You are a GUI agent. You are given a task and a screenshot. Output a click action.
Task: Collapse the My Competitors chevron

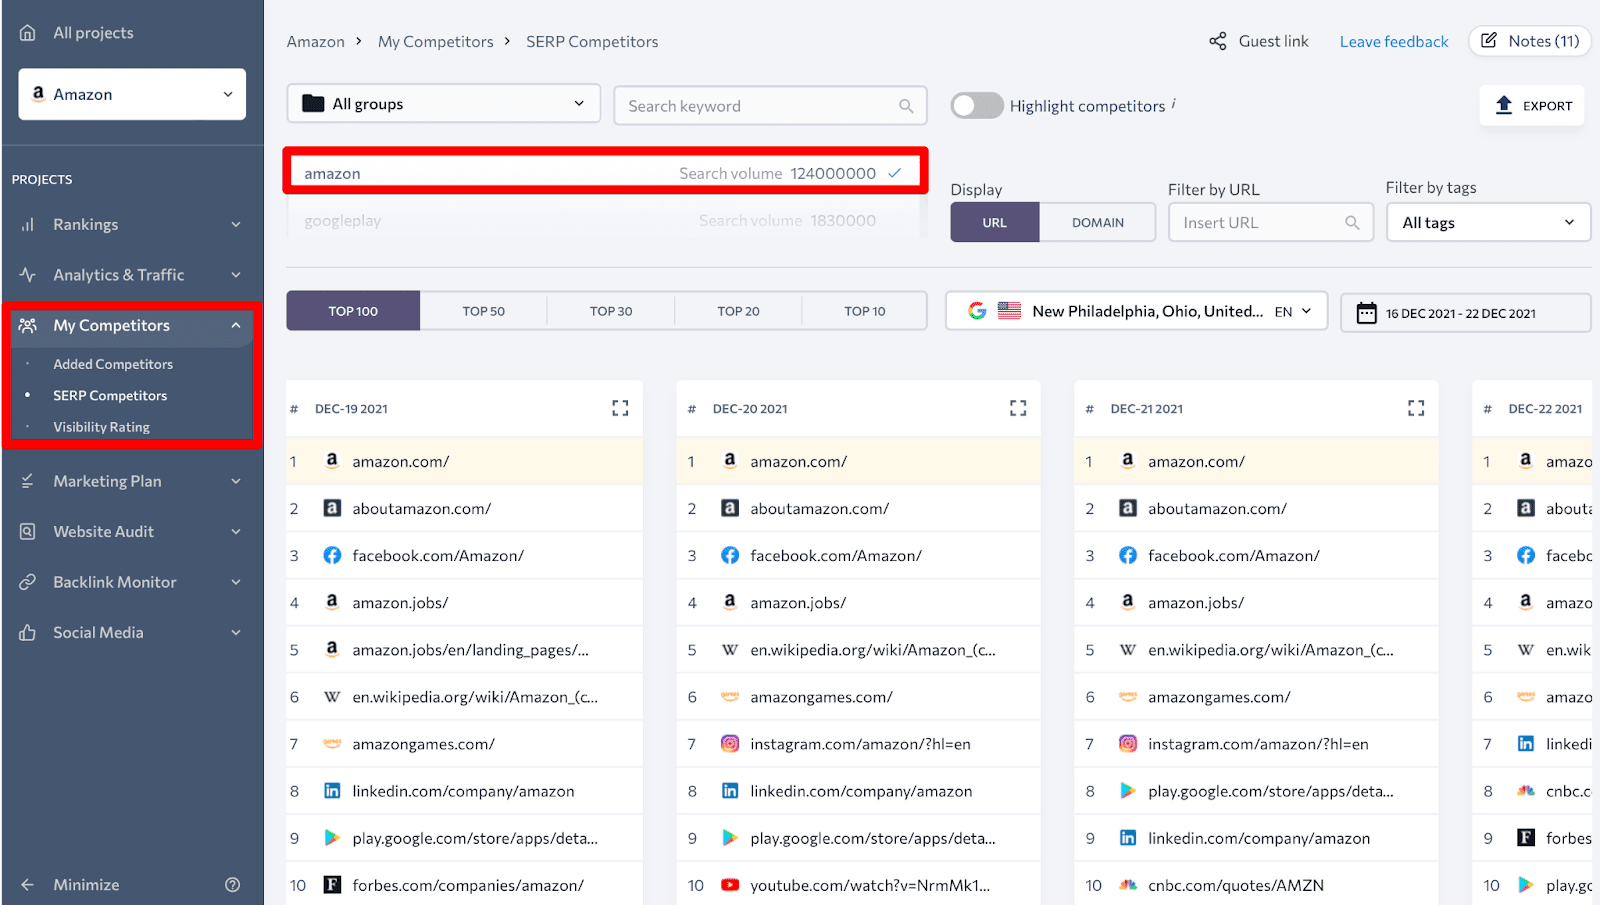click(x=236, y=326)
